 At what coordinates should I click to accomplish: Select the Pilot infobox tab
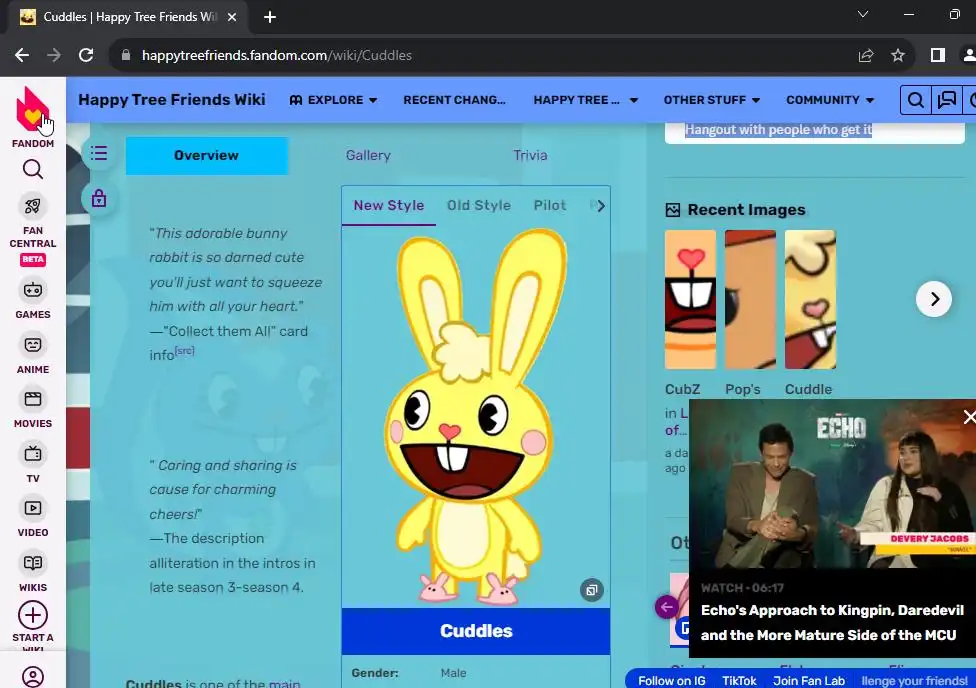pyautogui.click(x=550, y=205)
